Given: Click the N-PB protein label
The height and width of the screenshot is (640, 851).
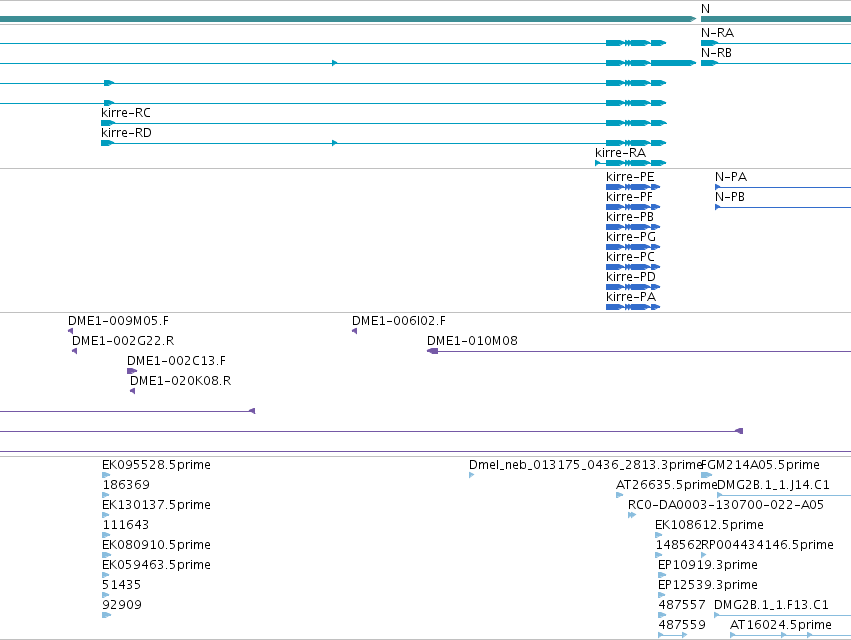Looking at the screenshot, I should click(x=729, y=197).
